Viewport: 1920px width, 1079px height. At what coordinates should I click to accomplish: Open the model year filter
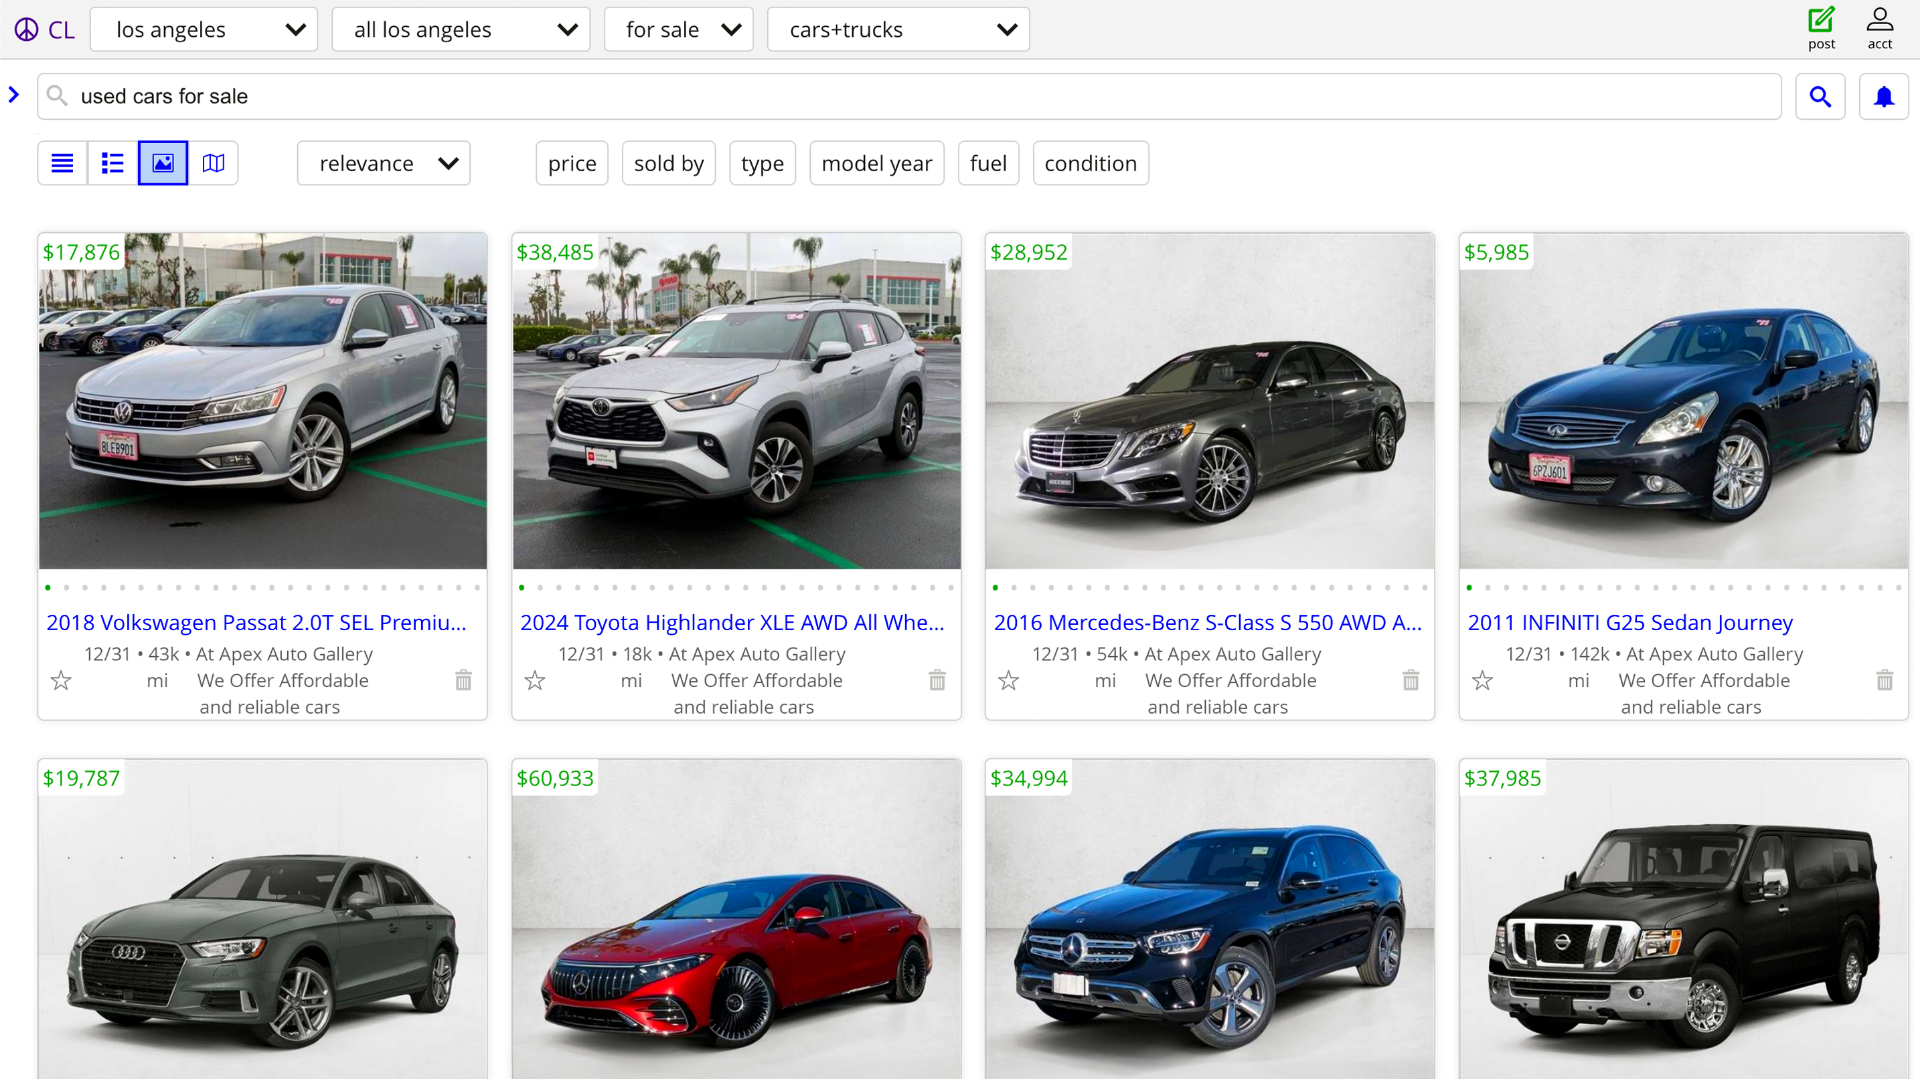(876, 164)
